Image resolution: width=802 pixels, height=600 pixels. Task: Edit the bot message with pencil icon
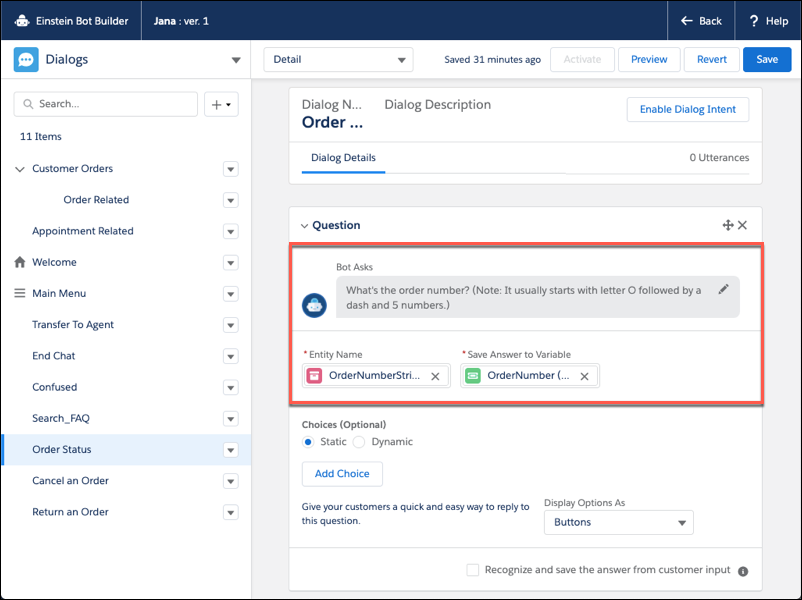(x=723, y=290)
